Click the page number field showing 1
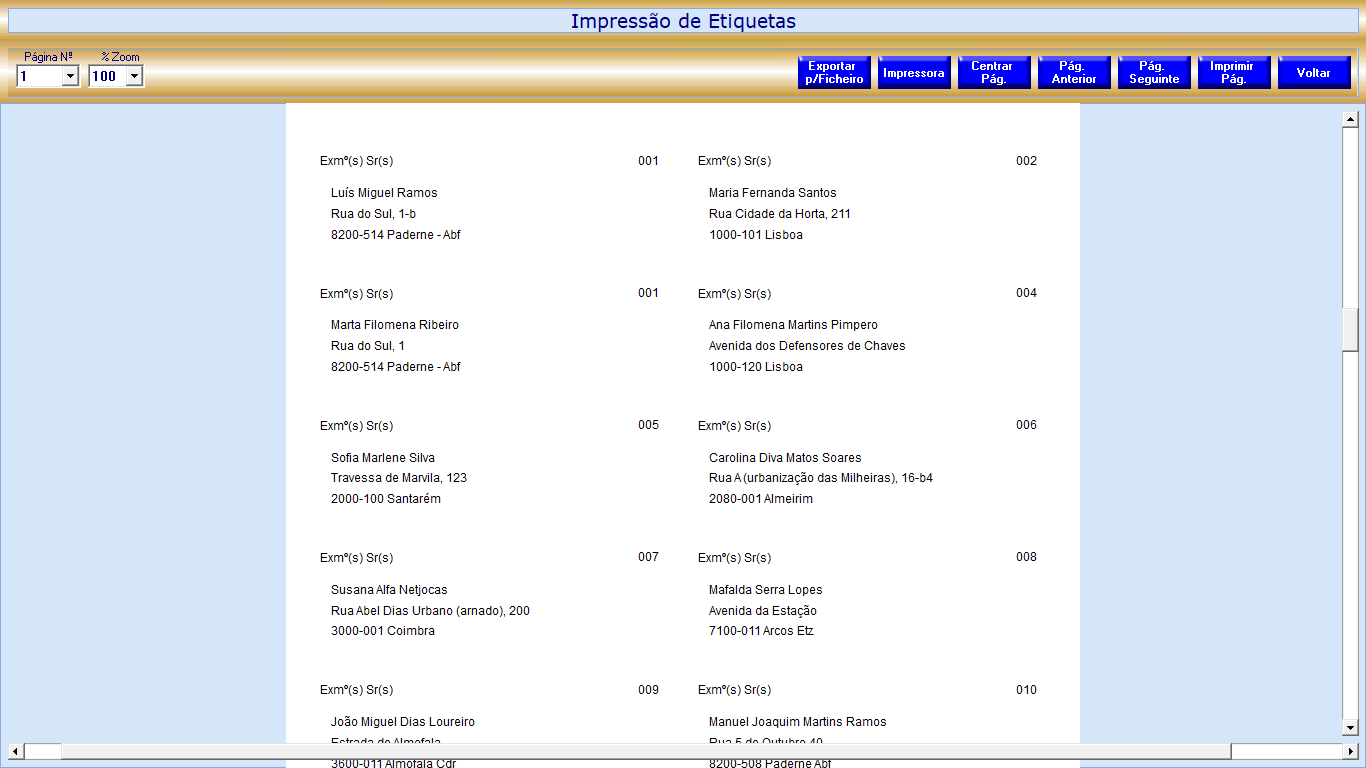 point(39,77)
